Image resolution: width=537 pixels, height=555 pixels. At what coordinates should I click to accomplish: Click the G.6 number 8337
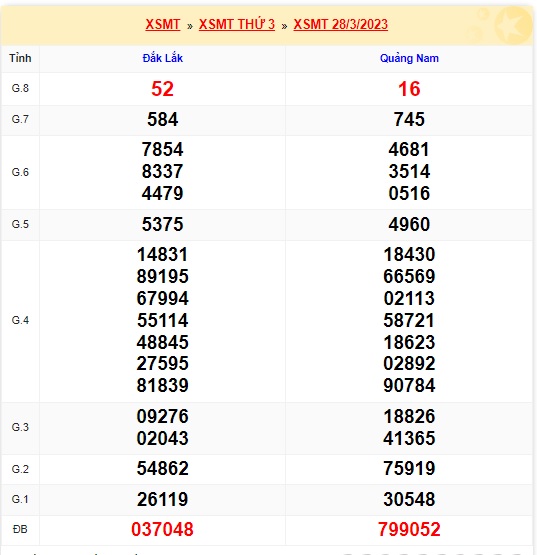(162, 171)
